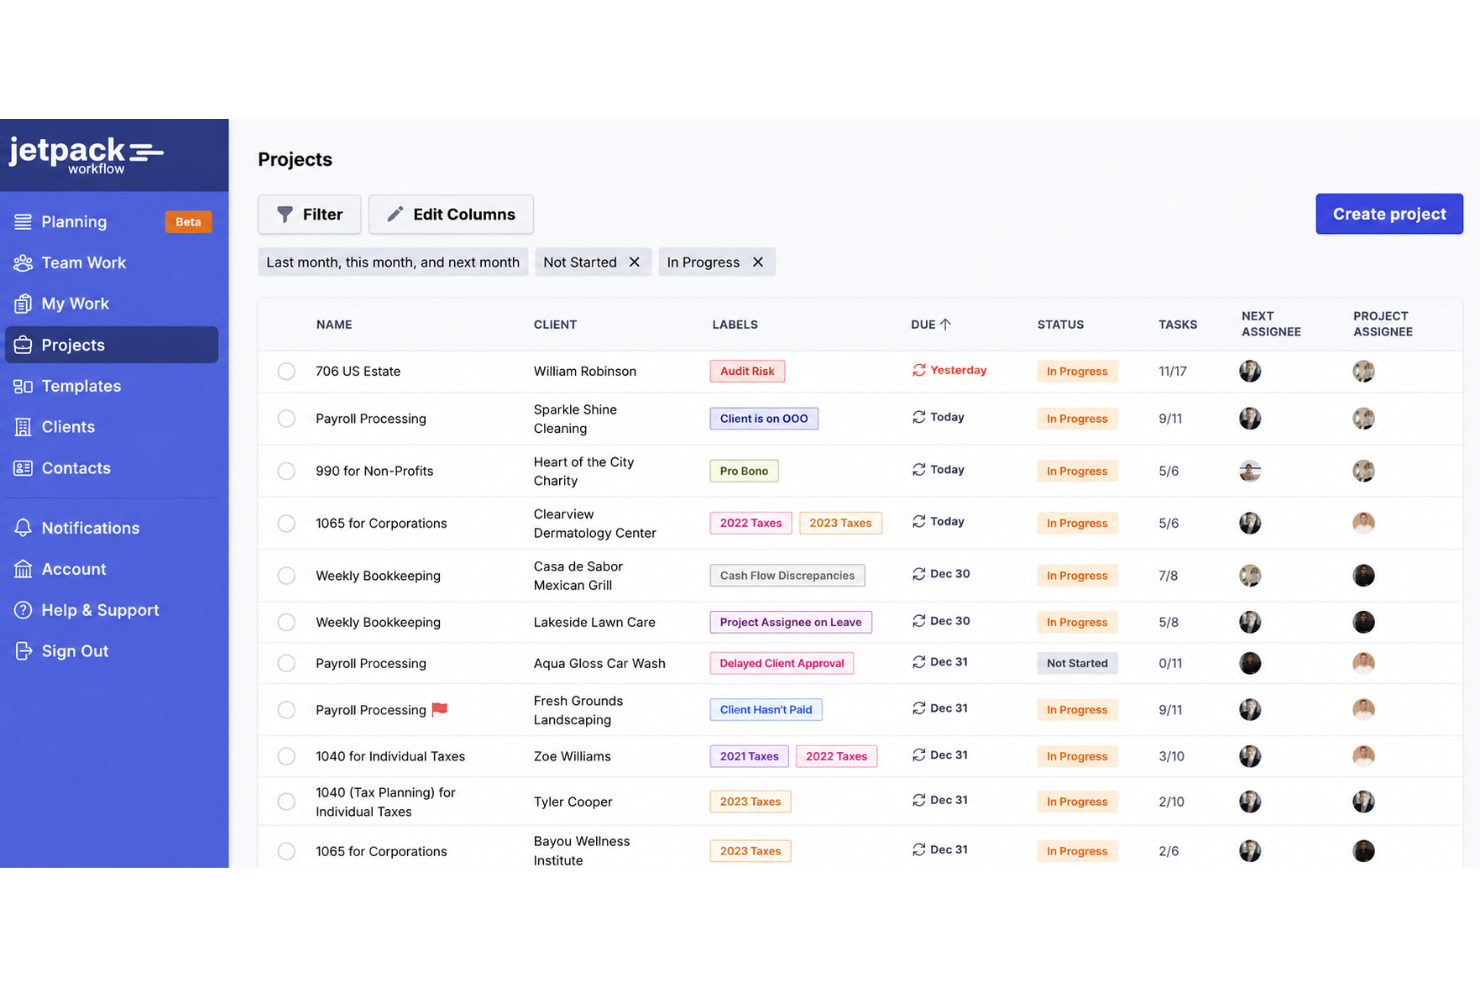Select checkbox for Clearview Dermatology Center row

(x=287, y=523)
